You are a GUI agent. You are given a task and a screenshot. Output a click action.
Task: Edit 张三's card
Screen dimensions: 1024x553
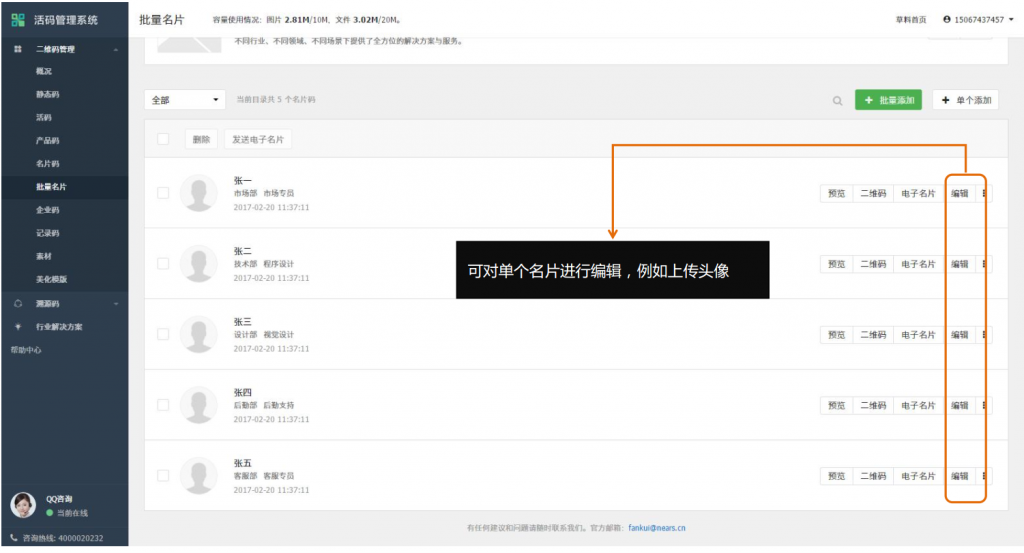(959, 334)
